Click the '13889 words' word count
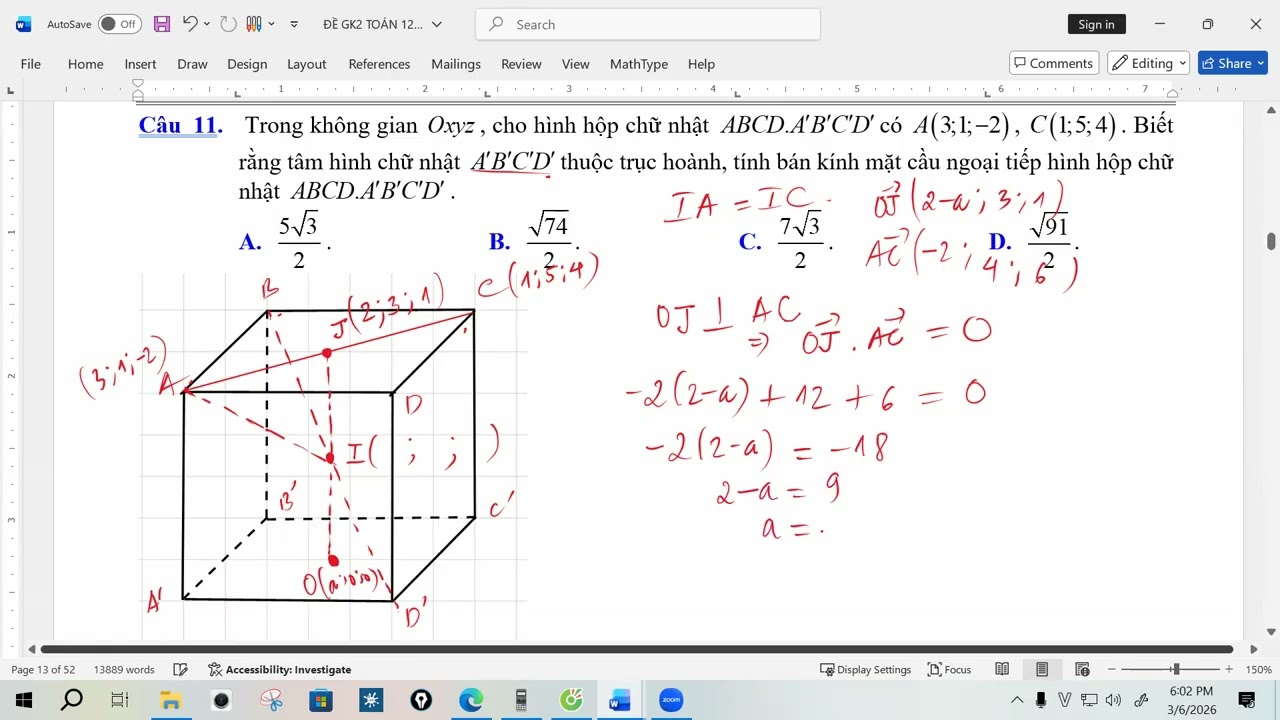Viewport: 1280px width, 720px height. pos(124,670)
